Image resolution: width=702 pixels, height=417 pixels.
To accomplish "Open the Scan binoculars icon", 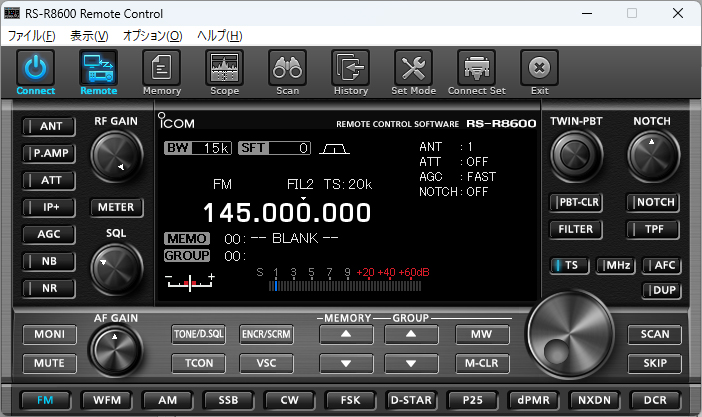I will click(287, 68).
